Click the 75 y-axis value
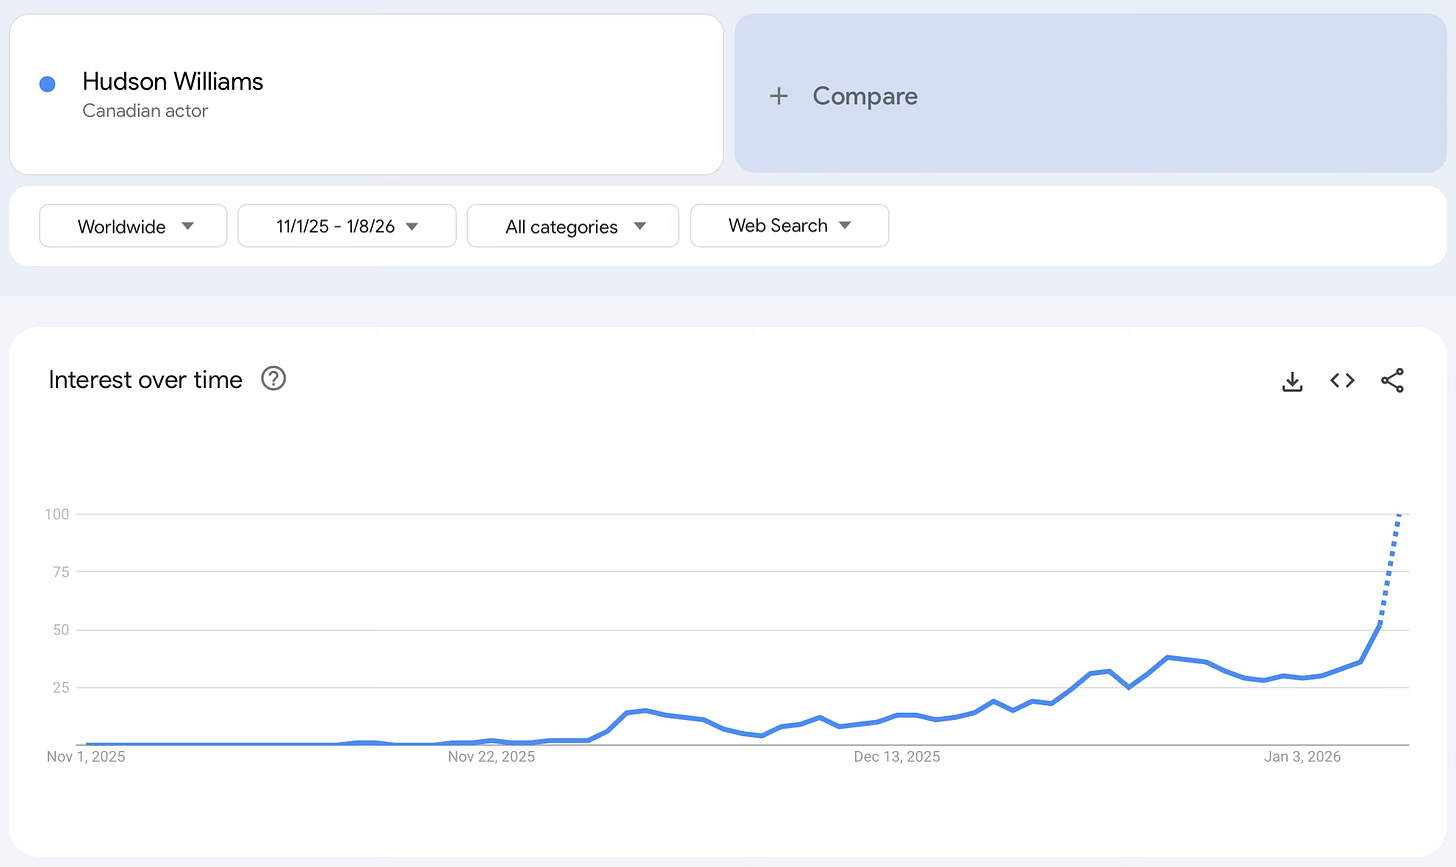The width and height of the screenshot is (1456, 867). tap(61, 572)
